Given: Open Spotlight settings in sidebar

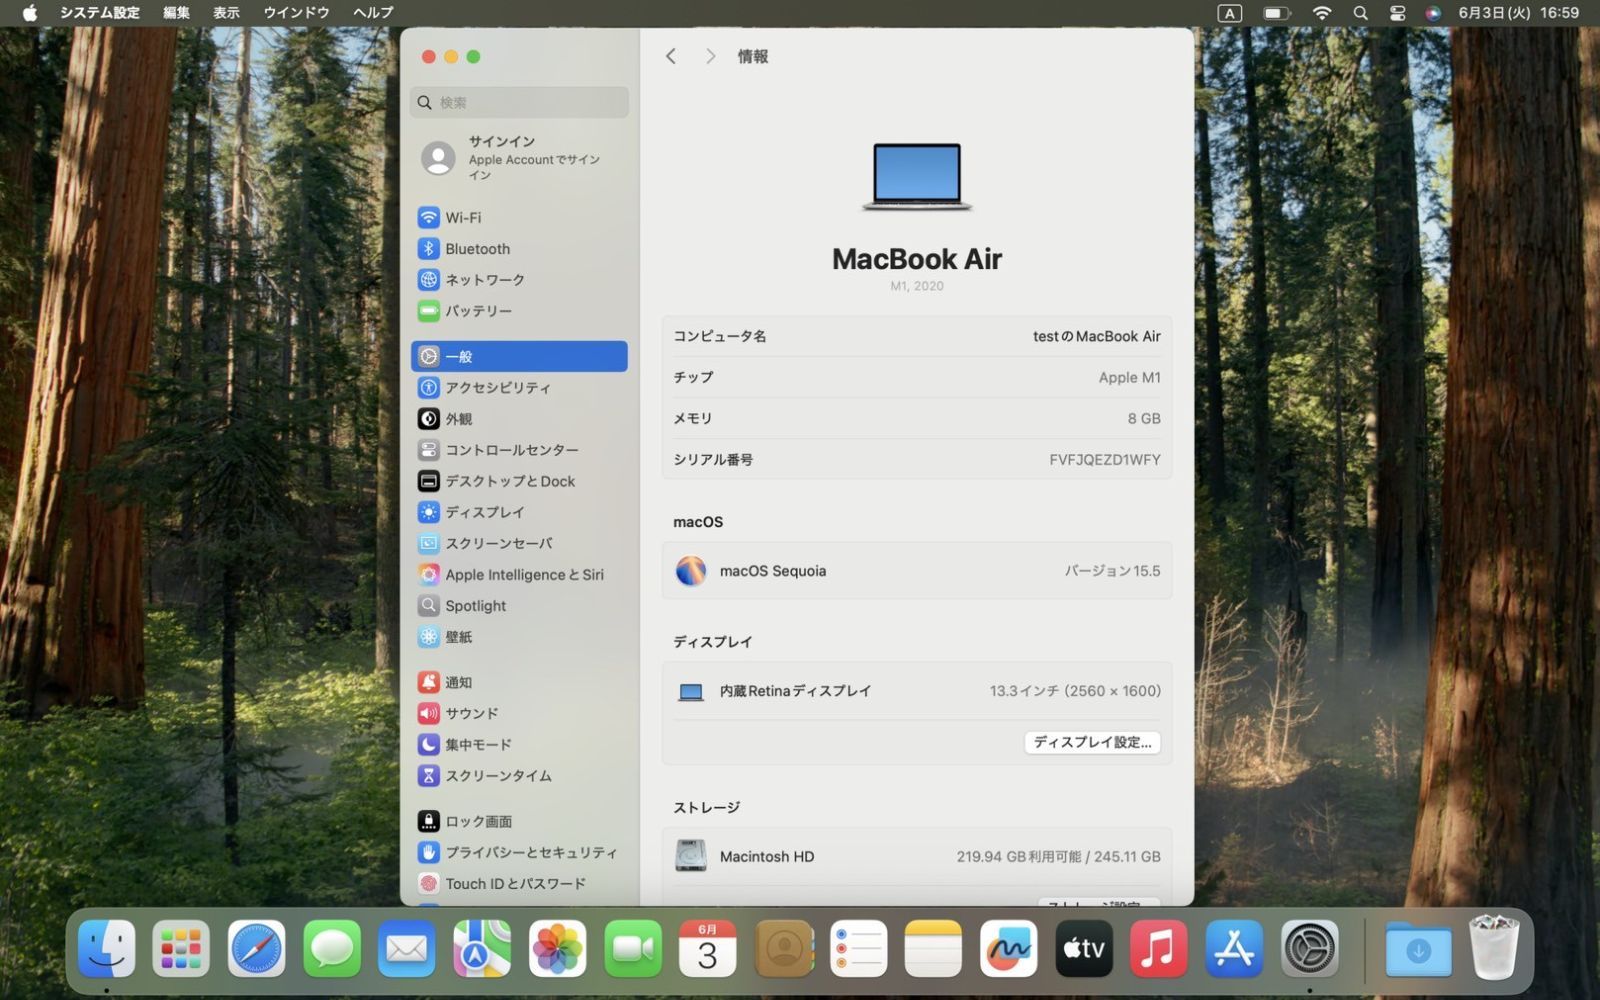Looking at the screenshot, I should point(519,605).
